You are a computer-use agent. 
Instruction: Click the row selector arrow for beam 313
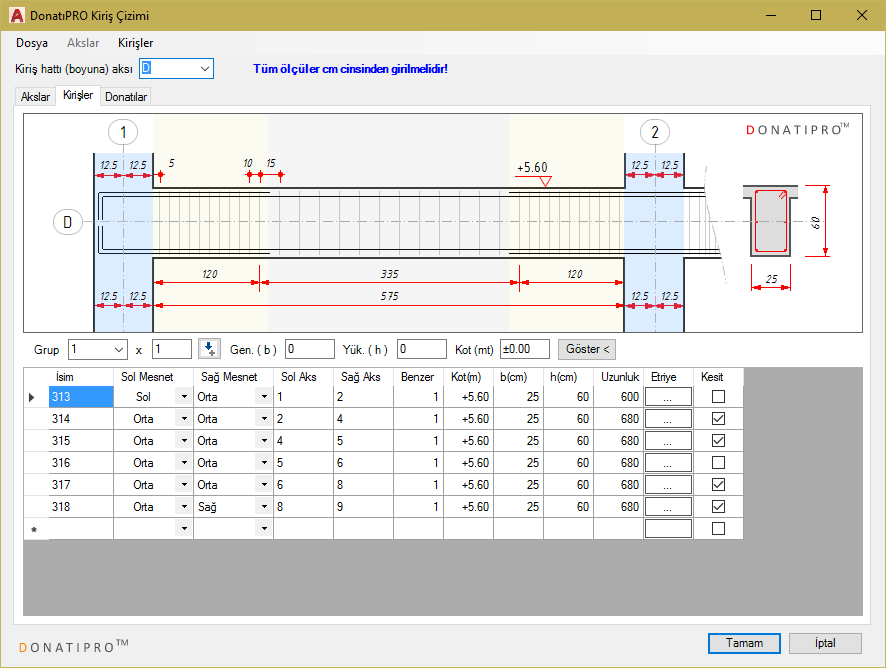click(x=32, y=397)
